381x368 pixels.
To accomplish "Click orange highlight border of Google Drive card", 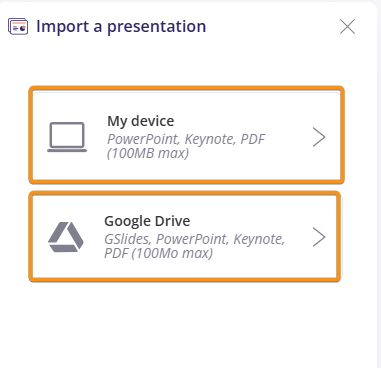I will click(x=185, y=193).
